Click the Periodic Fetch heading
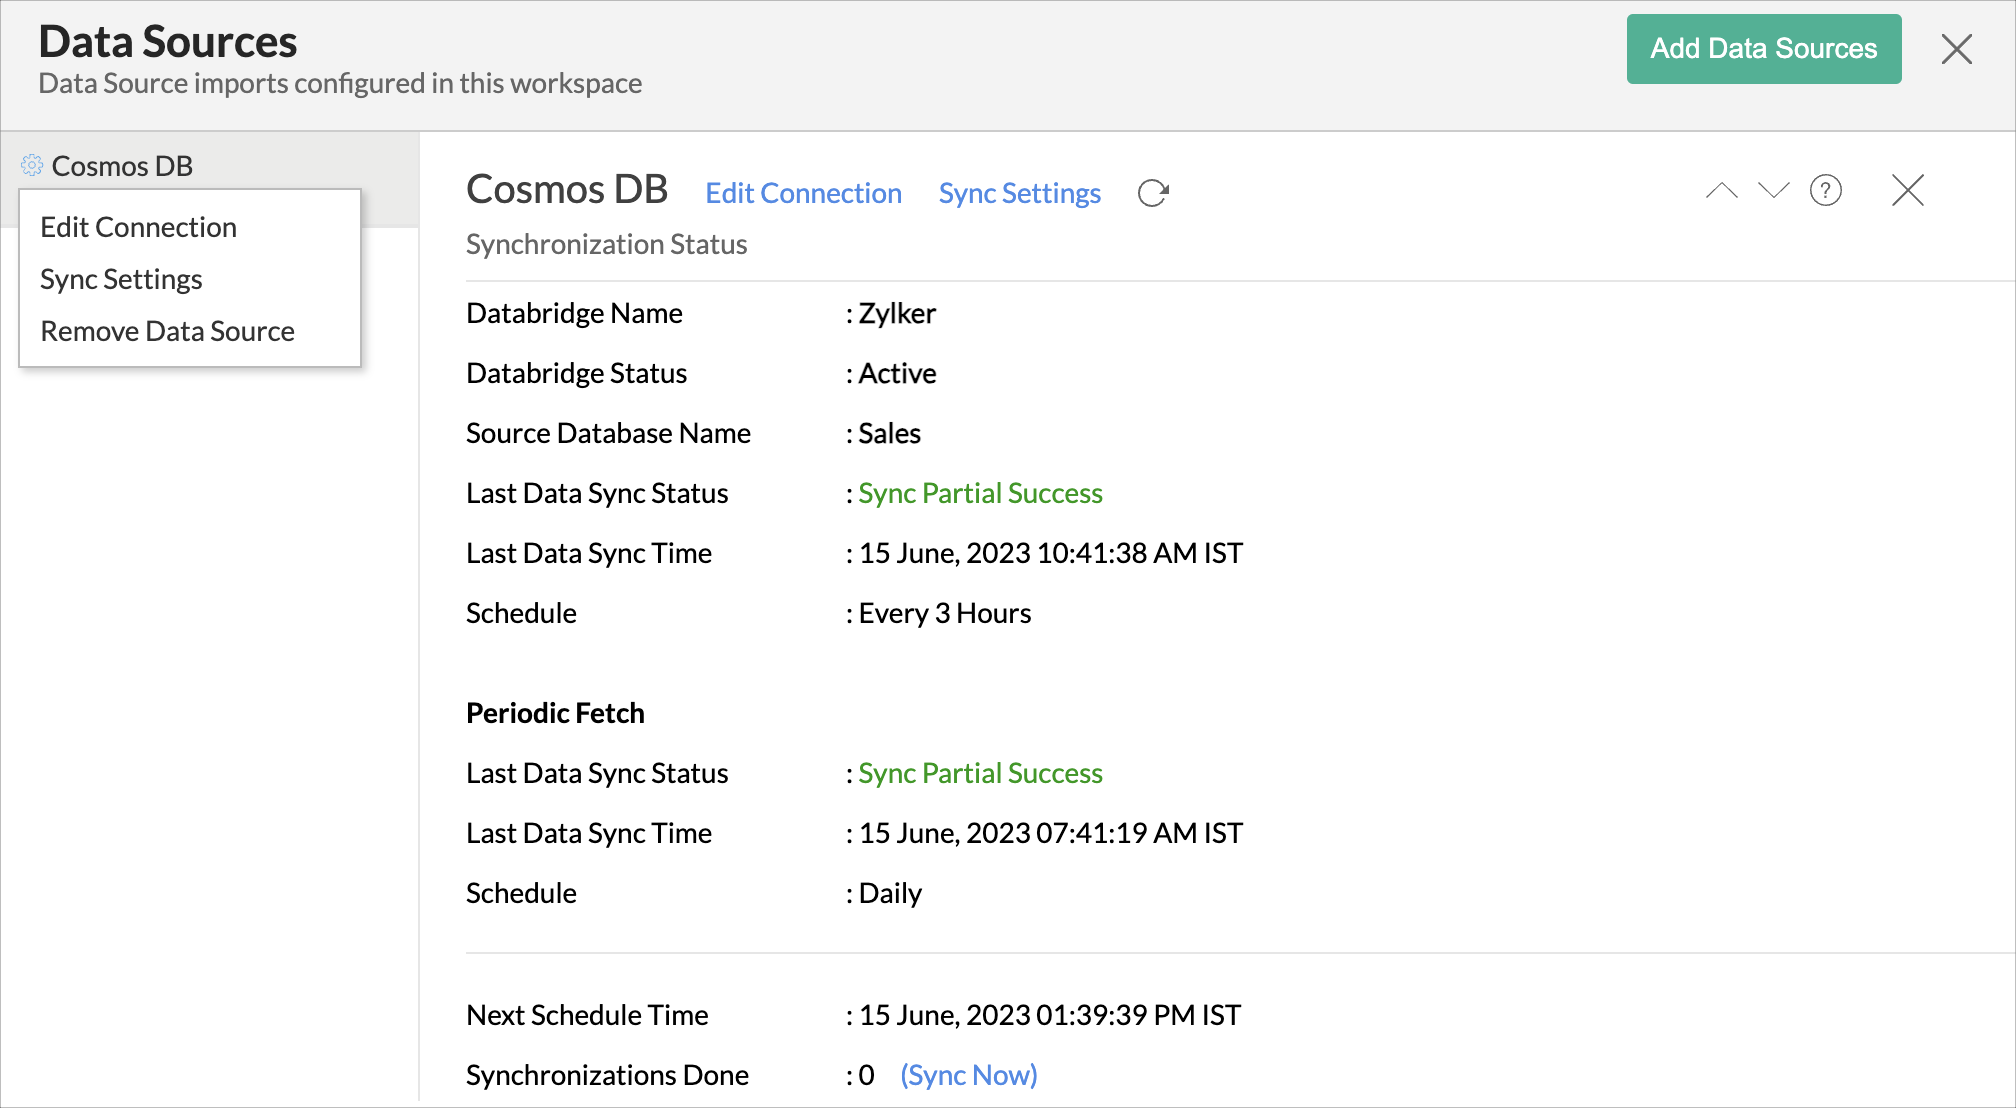Image resolution: width=2016 pixels, height=1108 pixels. click(x=555, y=713)
